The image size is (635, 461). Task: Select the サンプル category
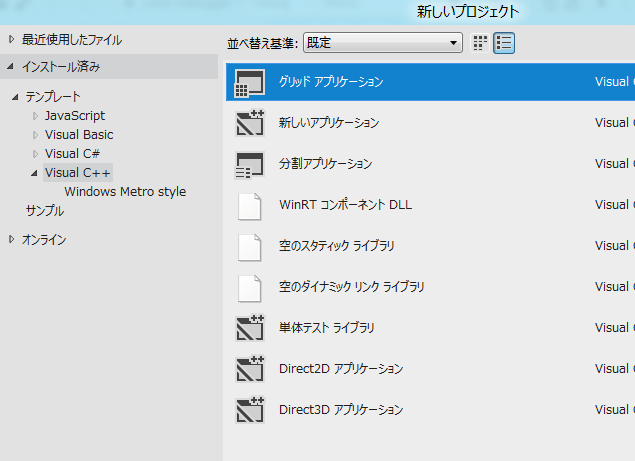pos(44,211)
